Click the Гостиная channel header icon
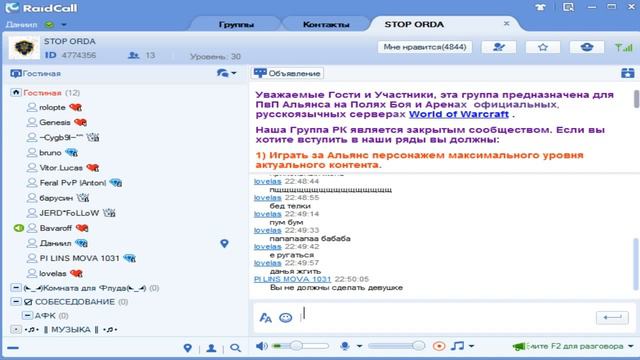 click(x=16, y=73)
